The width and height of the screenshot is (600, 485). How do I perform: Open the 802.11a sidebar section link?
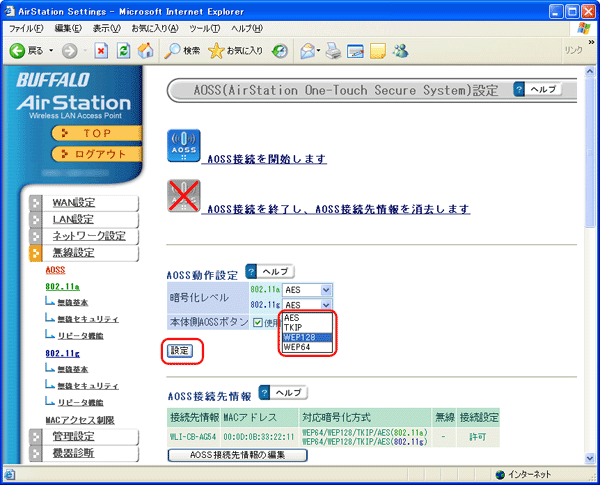coord(62,286)
